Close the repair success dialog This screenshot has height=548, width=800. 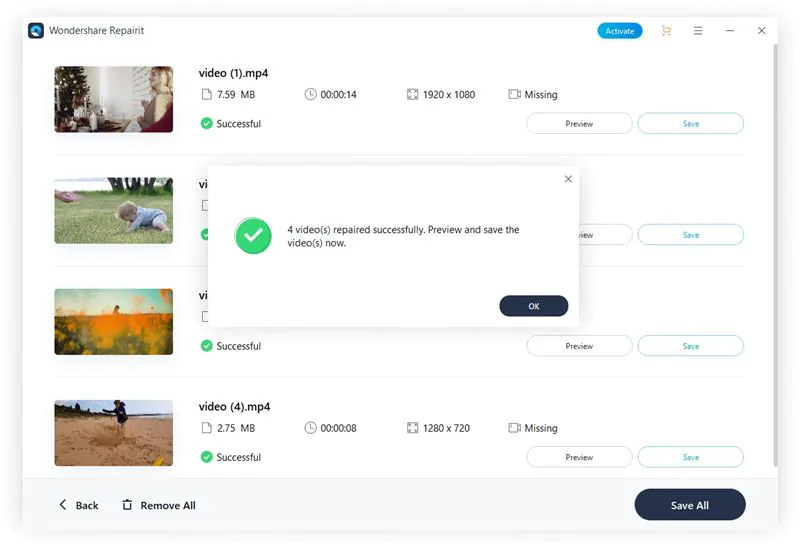click(568, 179)
